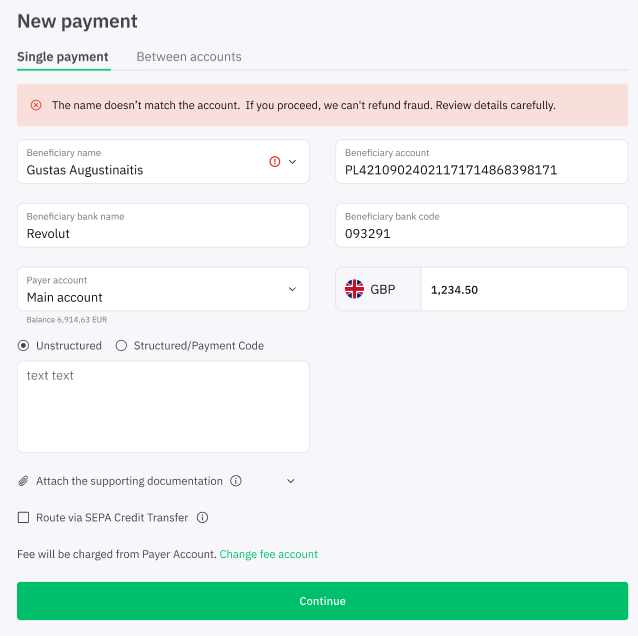Expand the supporting documentation section chevron
This screenshot has width=638, height=636.
coord(291,481)
